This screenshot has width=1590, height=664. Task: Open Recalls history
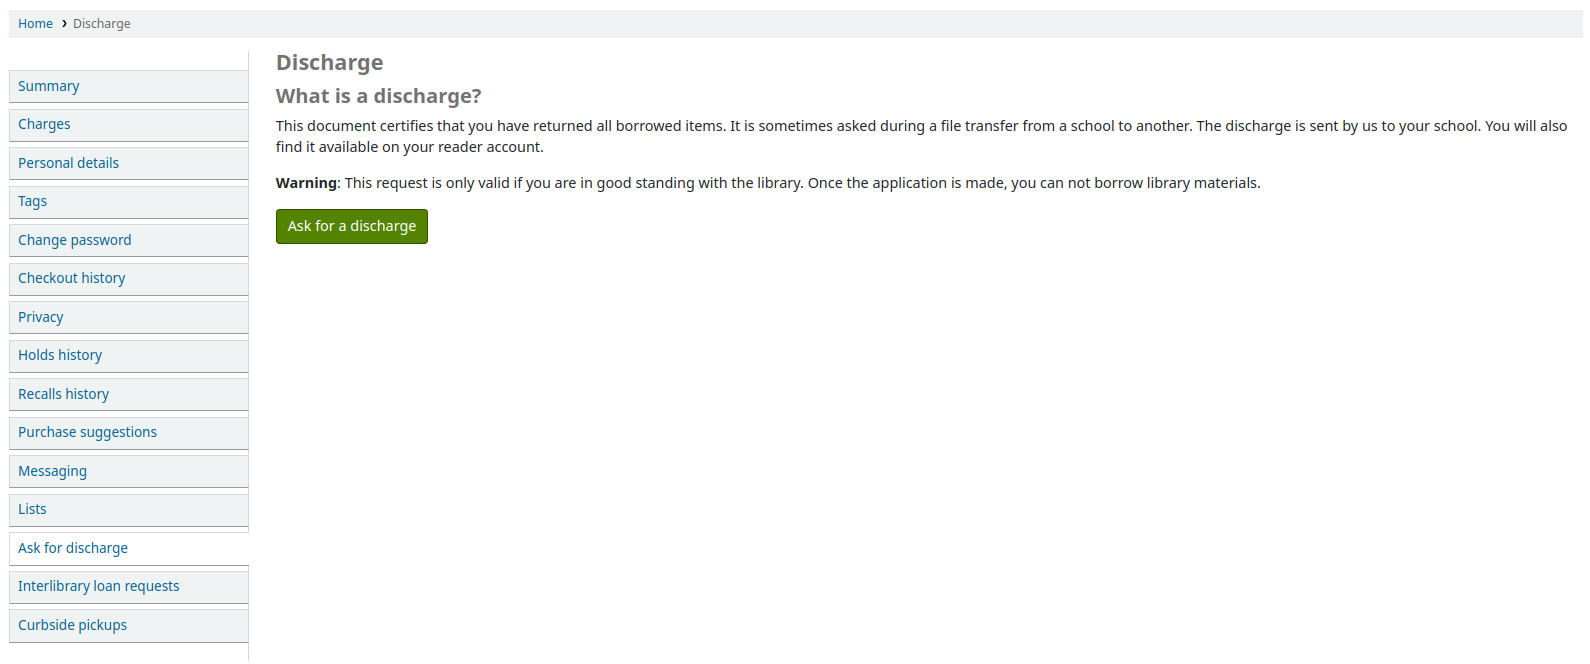63,394
